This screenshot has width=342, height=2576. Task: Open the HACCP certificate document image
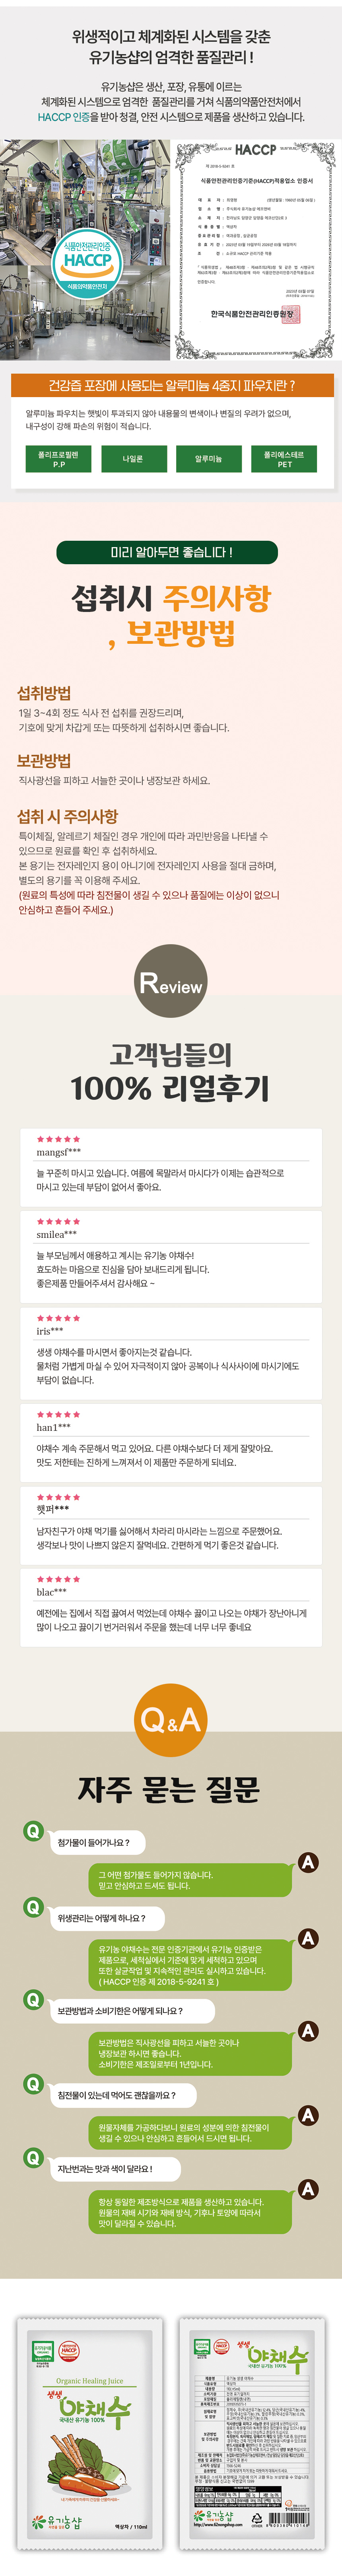tap(254, 250)
